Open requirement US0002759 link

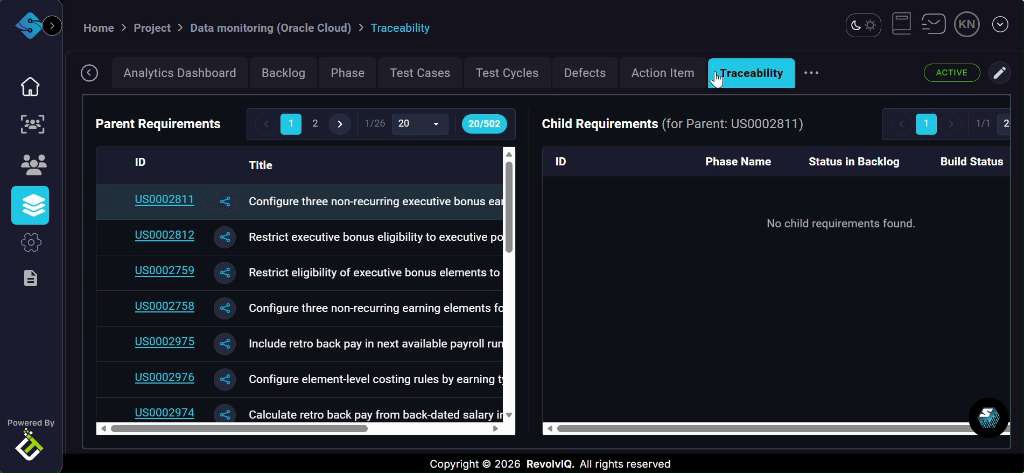point(164,270)
